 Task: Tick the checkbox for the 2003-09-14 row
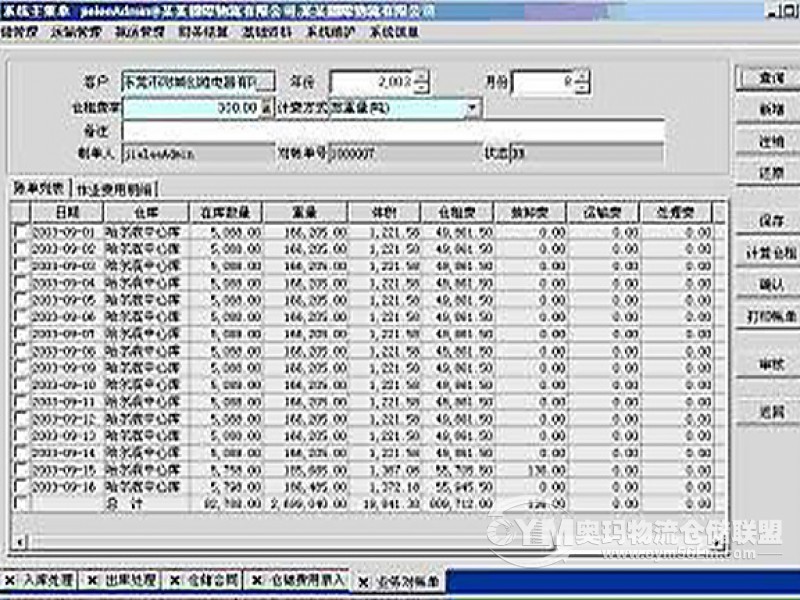[21, 453]
